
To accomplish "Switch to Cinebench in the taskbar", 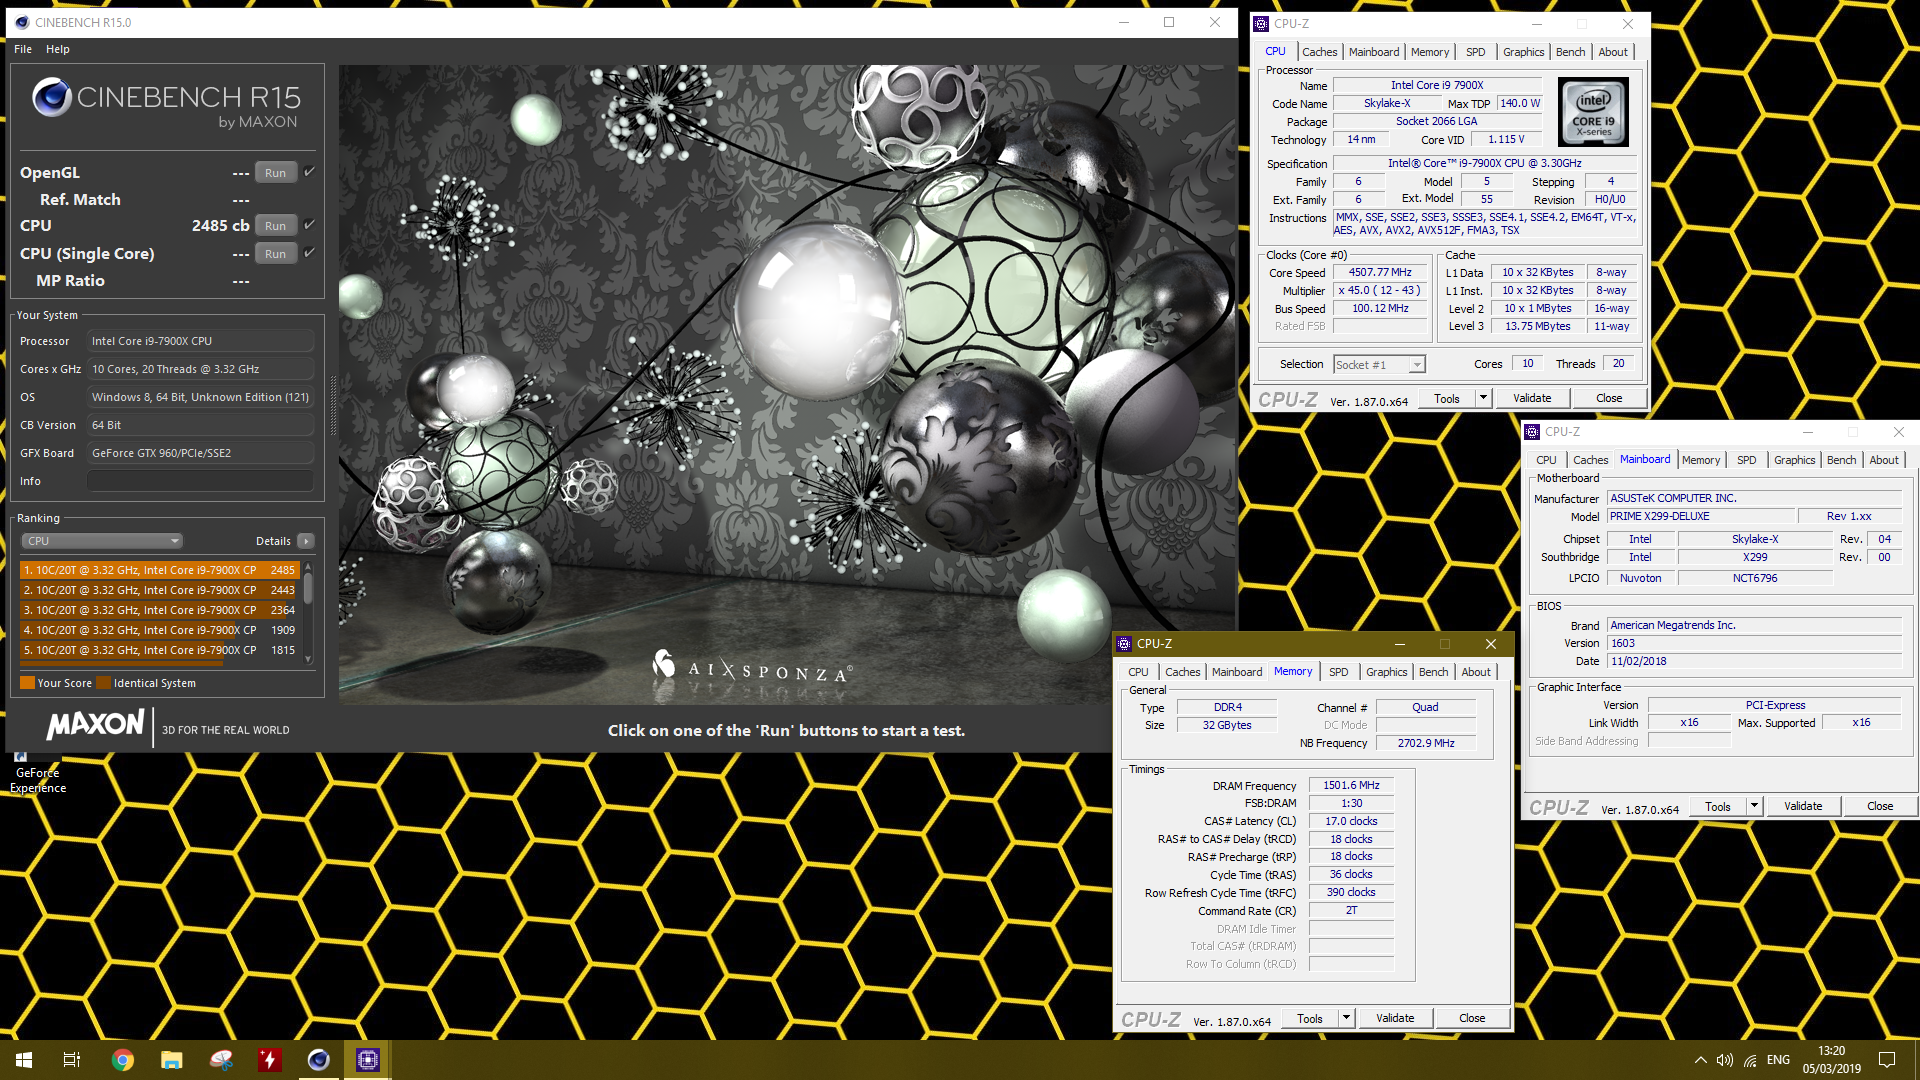I will (x=318, y=1060).
